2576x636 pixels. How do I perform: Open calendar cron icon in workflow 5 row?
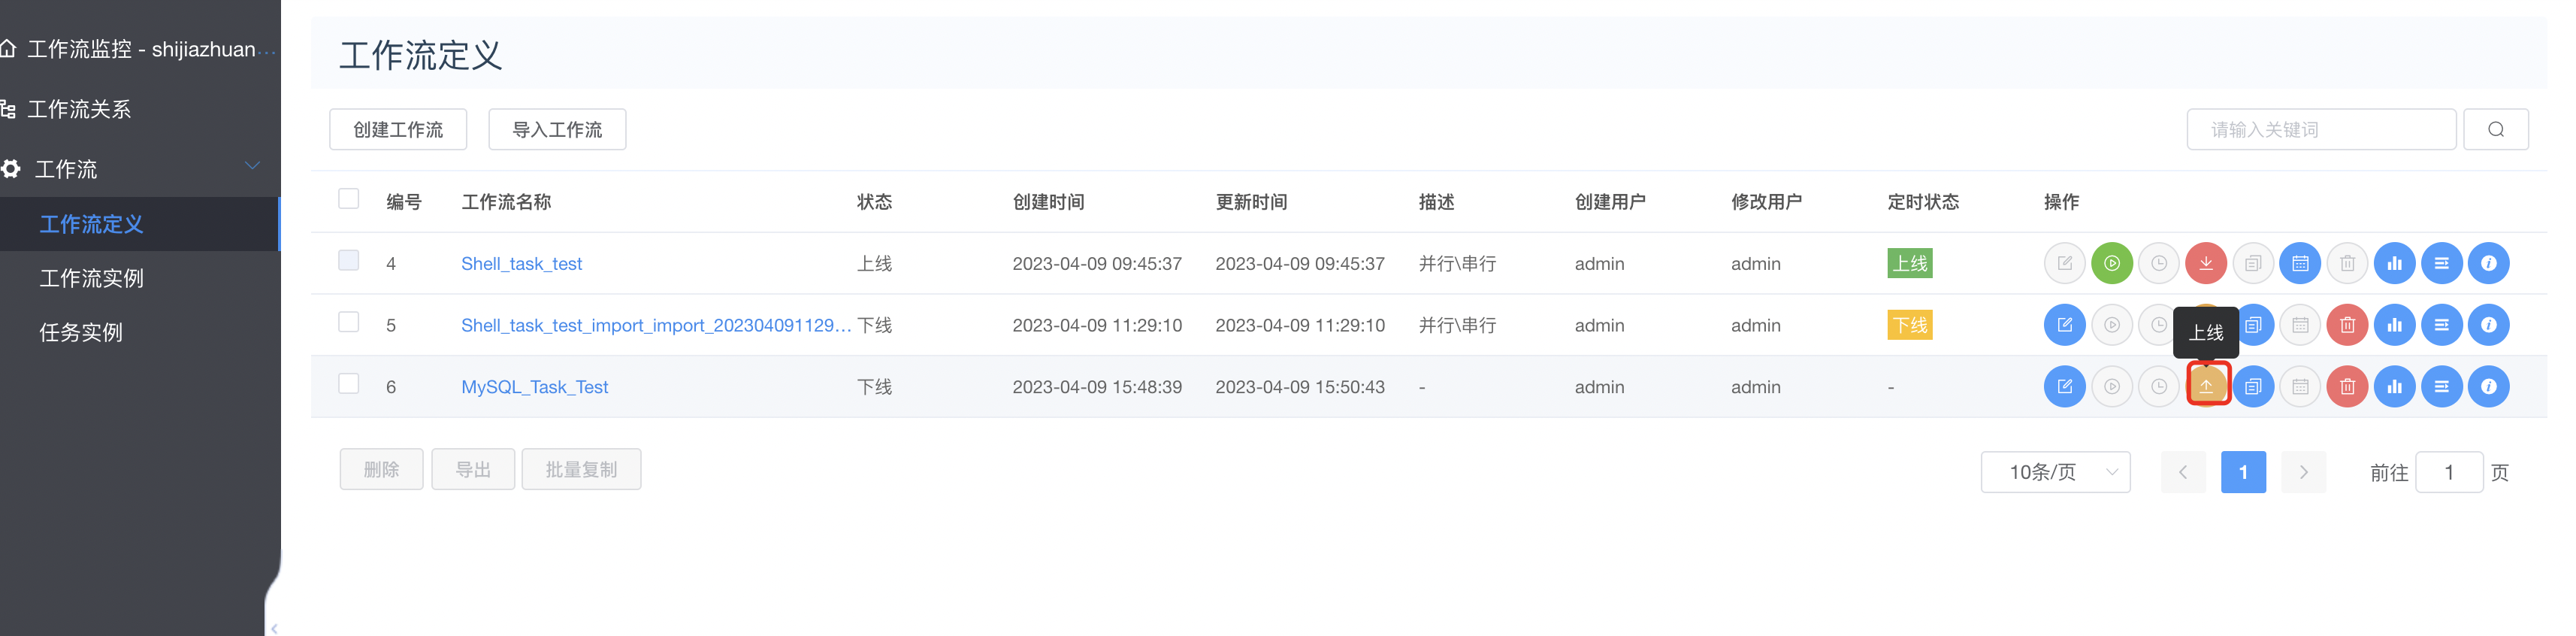pos(2300,325)
